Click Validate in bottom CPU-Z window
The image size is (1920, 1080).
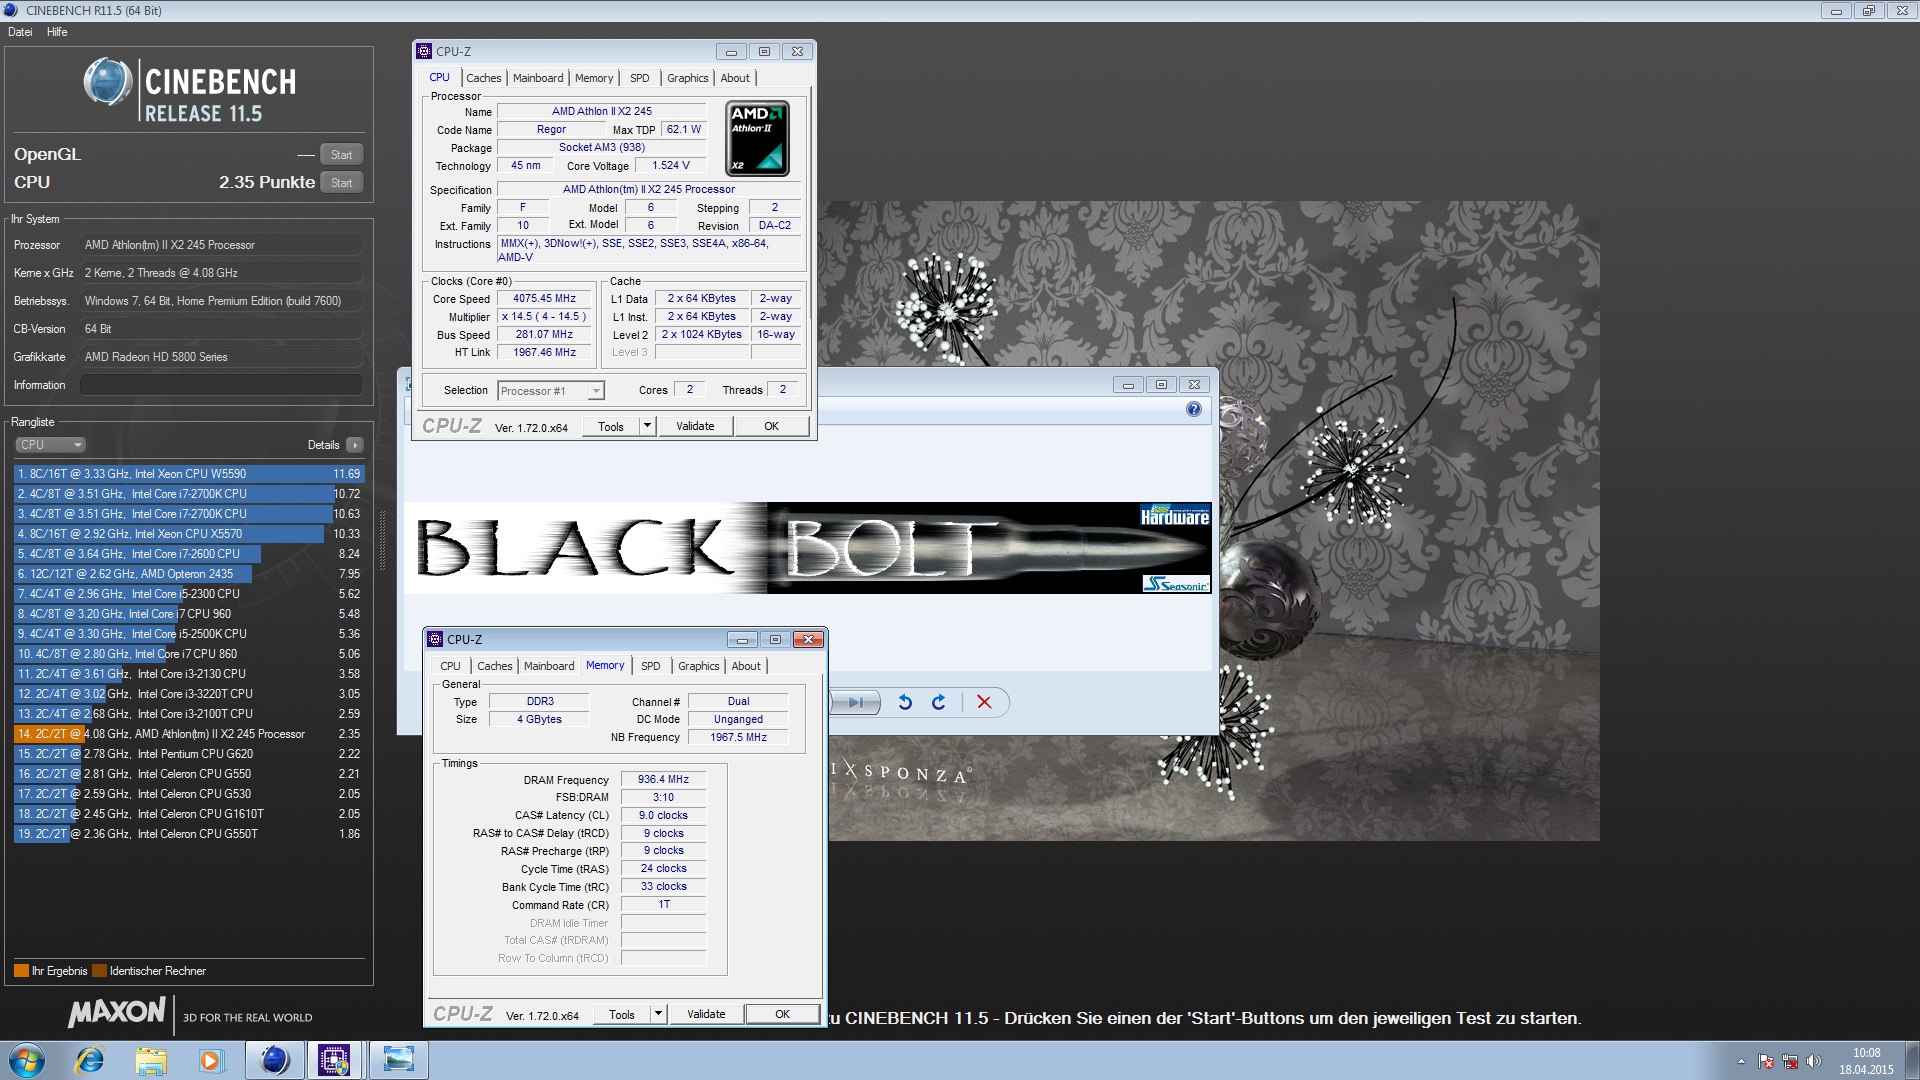coord(706,1014)
